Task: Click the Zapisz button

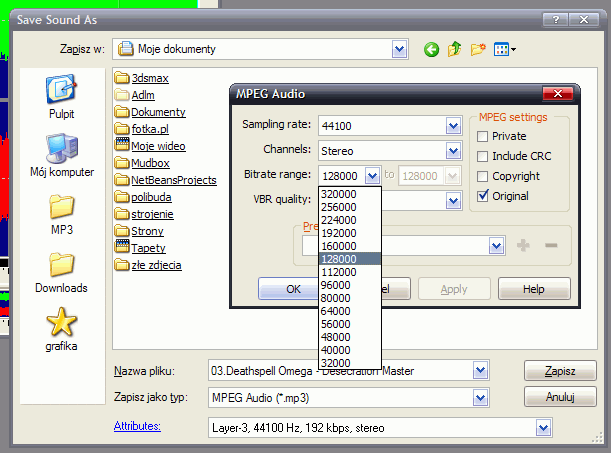Action: pyautogui.click(x=559, y=371)
